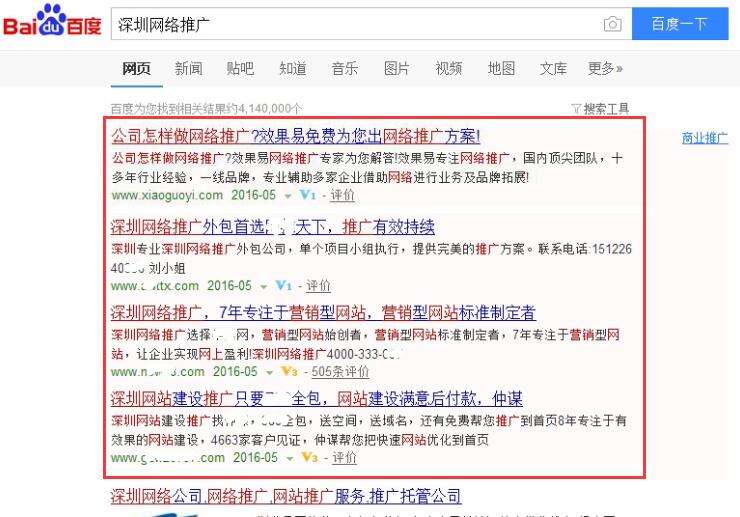Click snippet text 联系电话:151226

pyautogui.click(x=585, y=249)
